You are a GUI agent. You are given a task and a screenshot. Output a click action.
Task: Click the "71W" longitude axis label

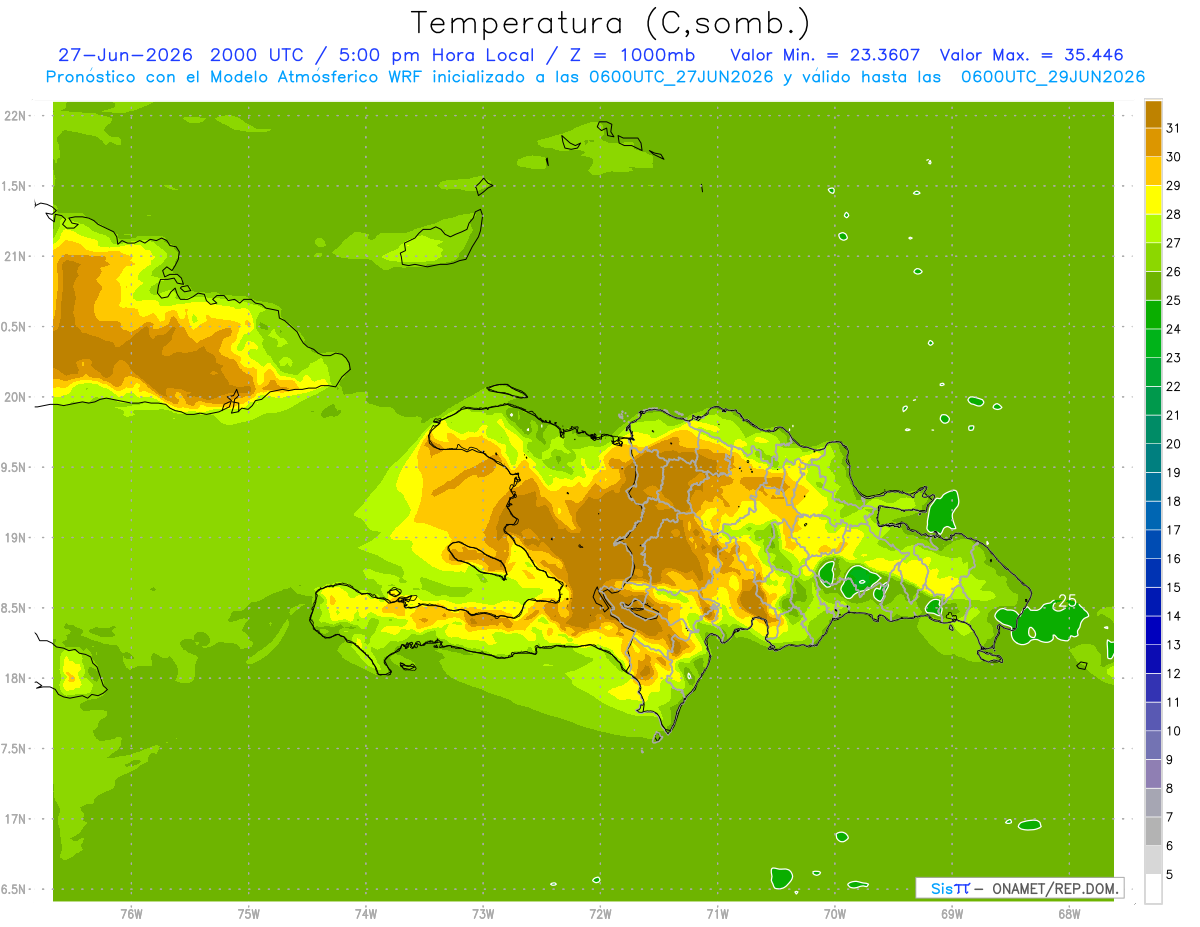pos(716,914)
